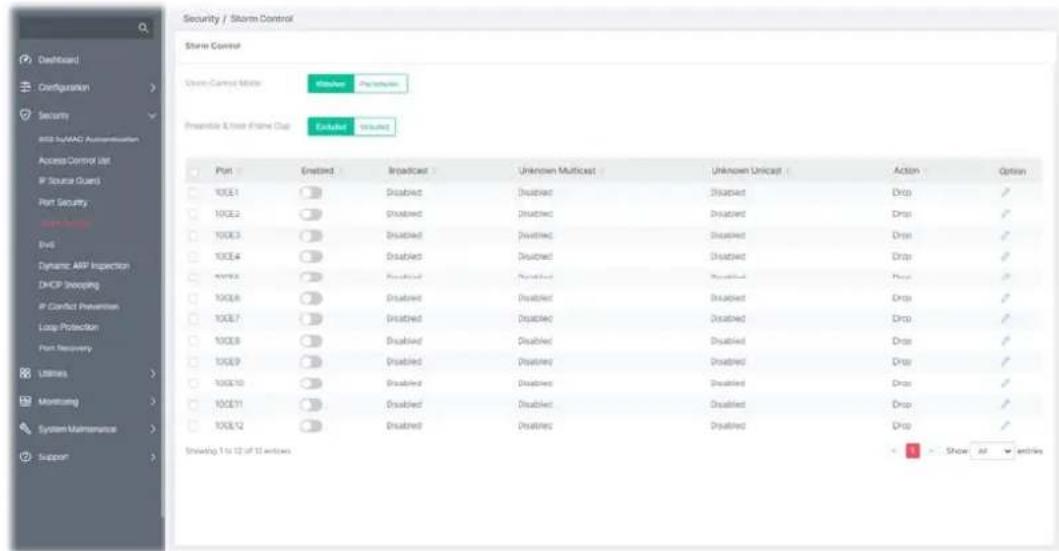Edit port 10GE1 with its pencil icon

1005,192
